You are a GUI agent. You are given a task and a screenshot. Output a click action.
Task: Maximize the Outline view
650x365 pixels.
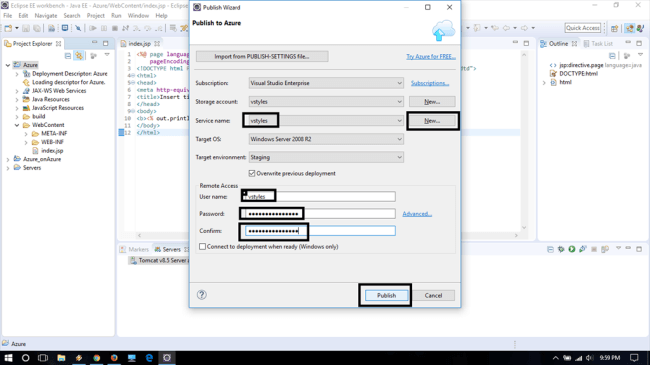pyautogui.click(x=639, y=43)
